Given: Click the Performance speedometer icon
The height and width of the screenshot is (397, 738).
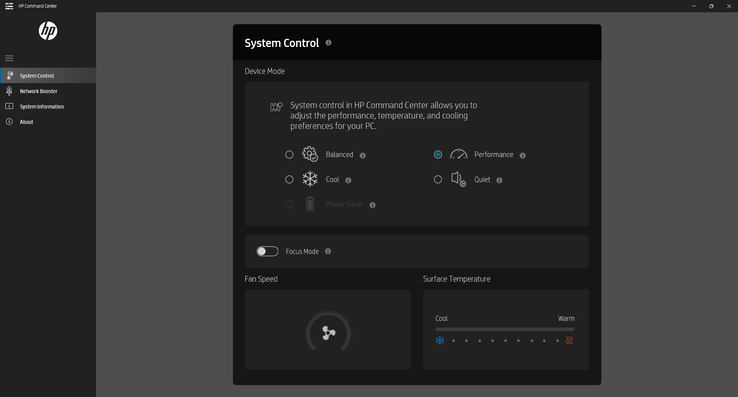Looking at the screenshot, I should 458,154.
